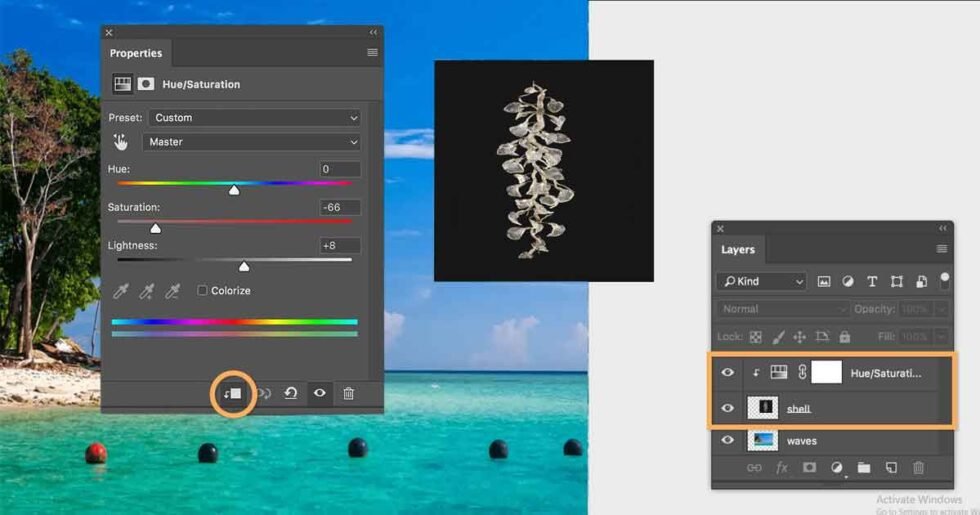Select the Hue/Saturation layer mask thumbnail

[x=826, y=372]
